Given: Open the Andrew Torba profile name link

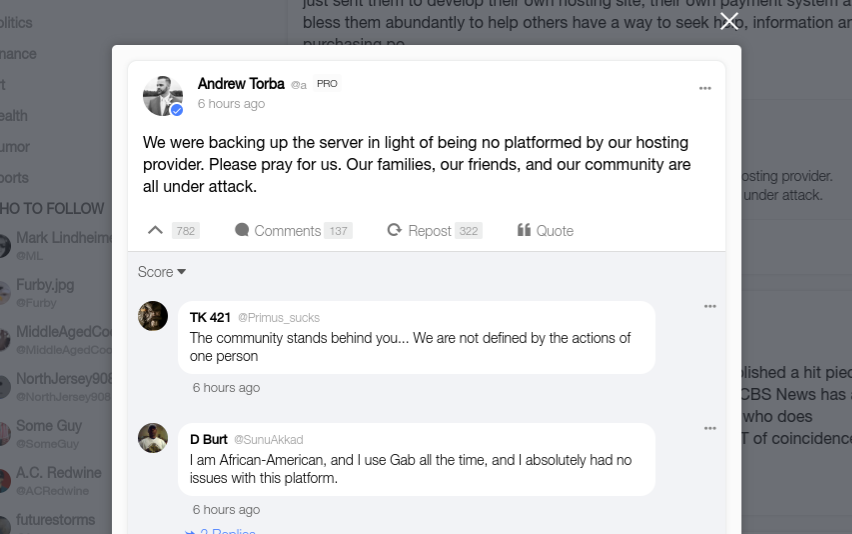Looking at the screenshot, I should click(x=241, y=84).
